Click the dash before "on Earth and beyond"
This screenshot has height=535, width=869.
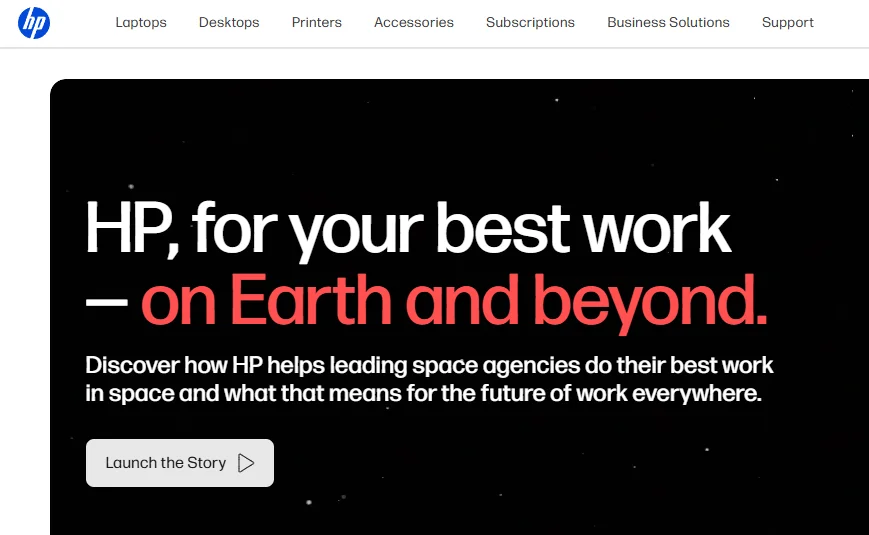(x=106, y=301)
